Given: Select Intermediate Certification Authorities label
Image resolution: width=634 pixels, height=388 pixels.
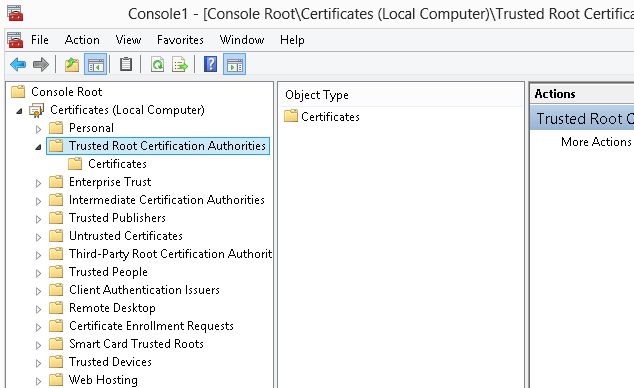Looking at the screenshot, I should click(167, 200).
